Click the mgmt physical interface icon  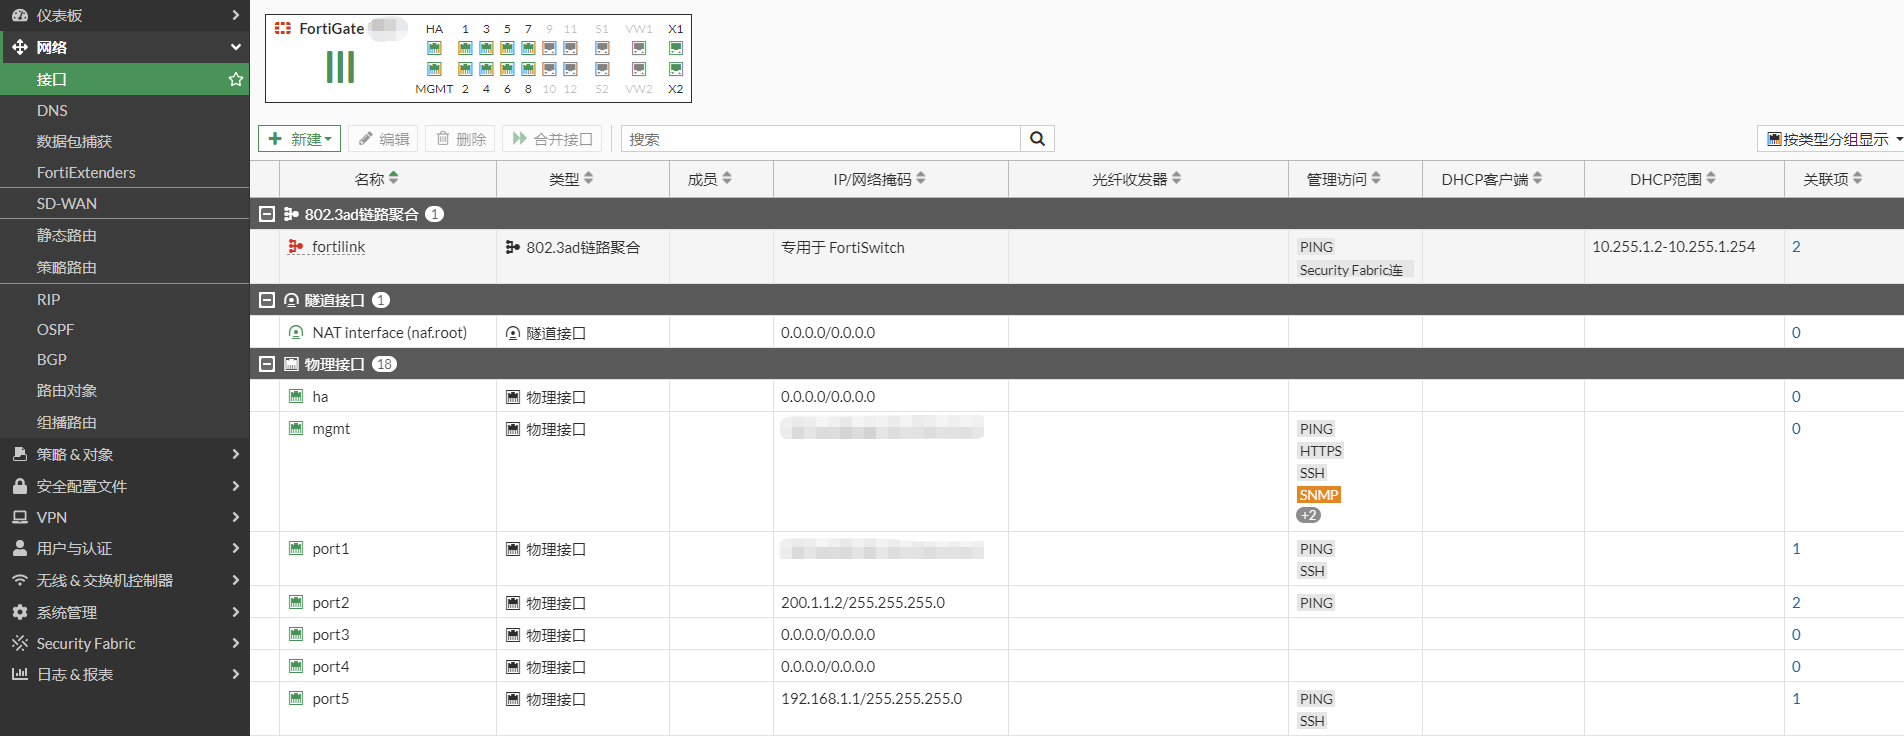(296, 429)
